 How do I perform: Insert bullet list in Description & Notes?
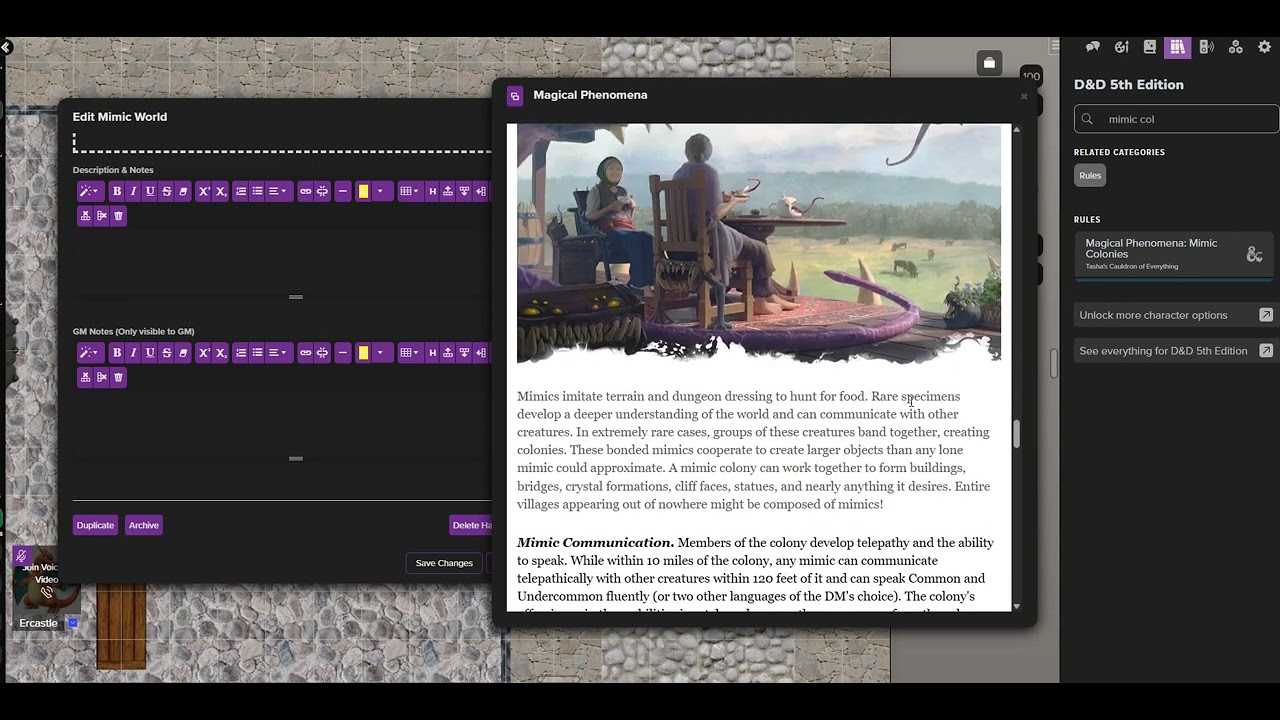click(x=257, y=191)
